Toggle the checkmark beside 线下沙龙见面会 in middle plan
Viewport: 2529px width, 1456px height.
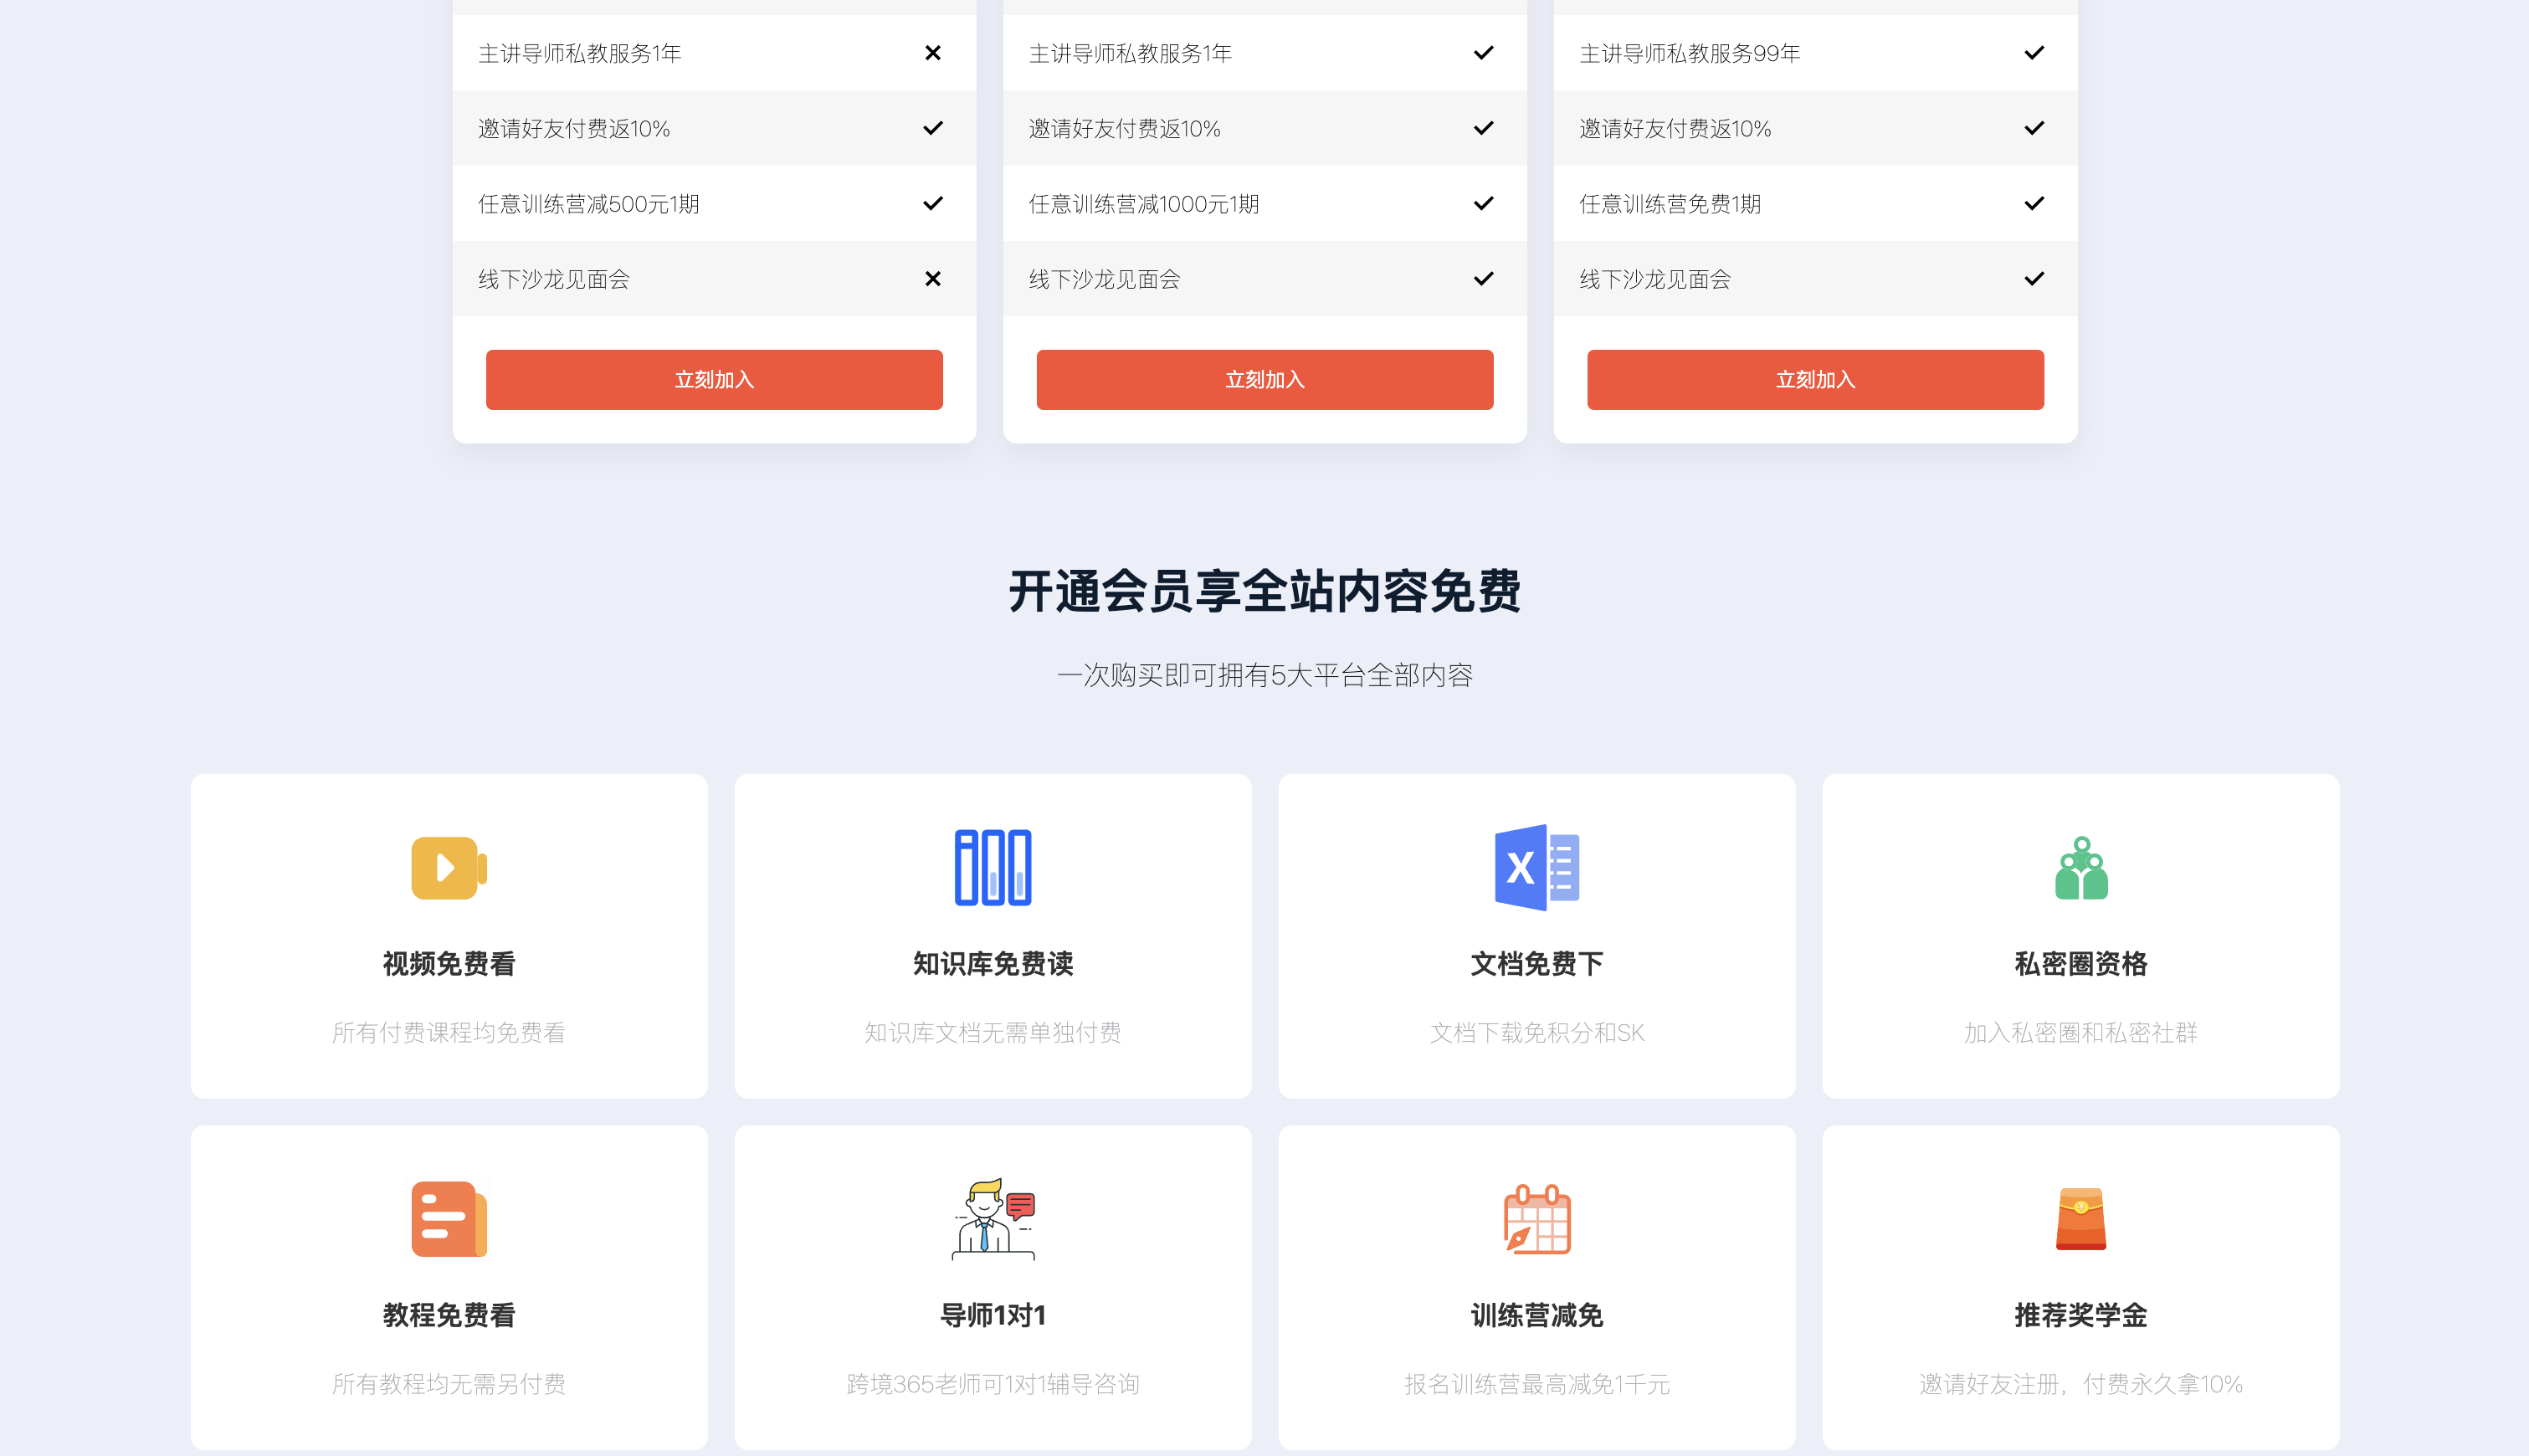pos(1483,279)
